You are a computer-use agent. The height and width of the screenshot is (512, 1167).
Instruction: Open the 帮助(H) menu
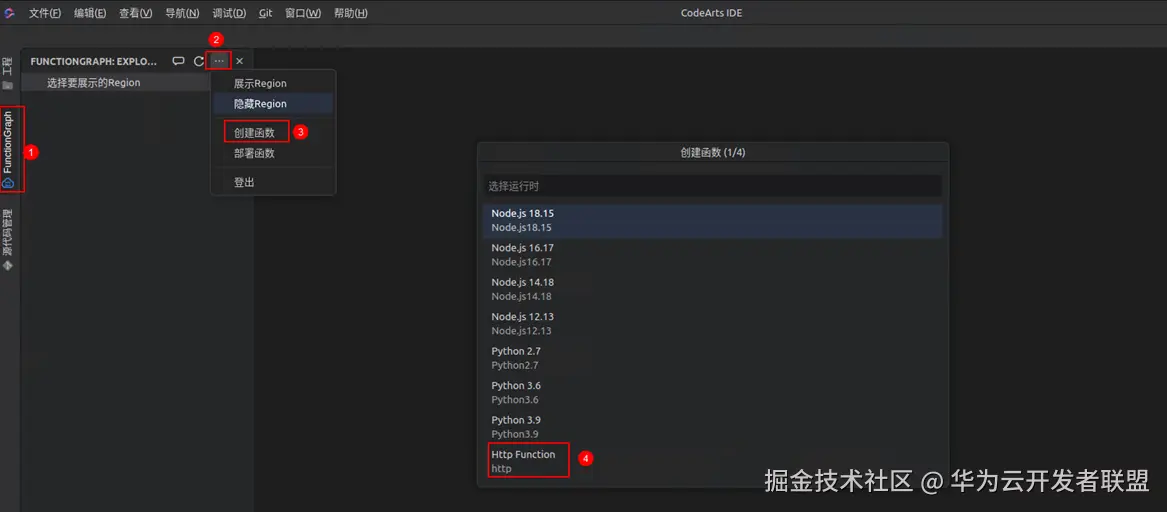(x=351, y=13)
